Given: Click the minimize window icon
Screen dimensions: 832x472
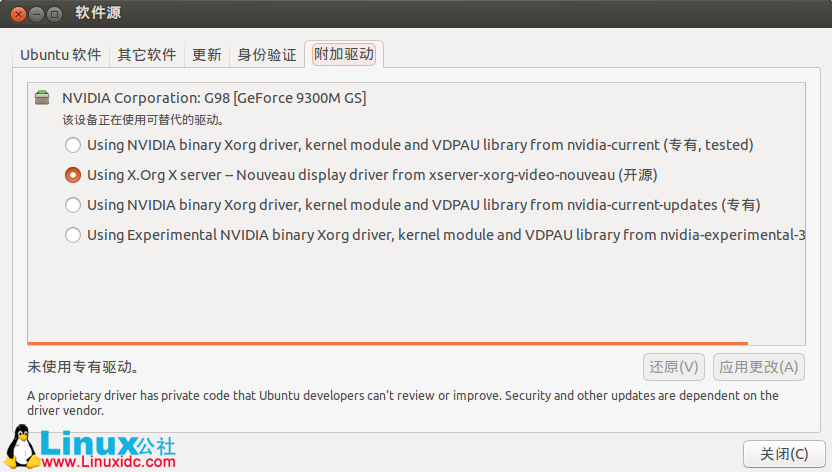Looking at the screenshot, I should tap(36, 14).
